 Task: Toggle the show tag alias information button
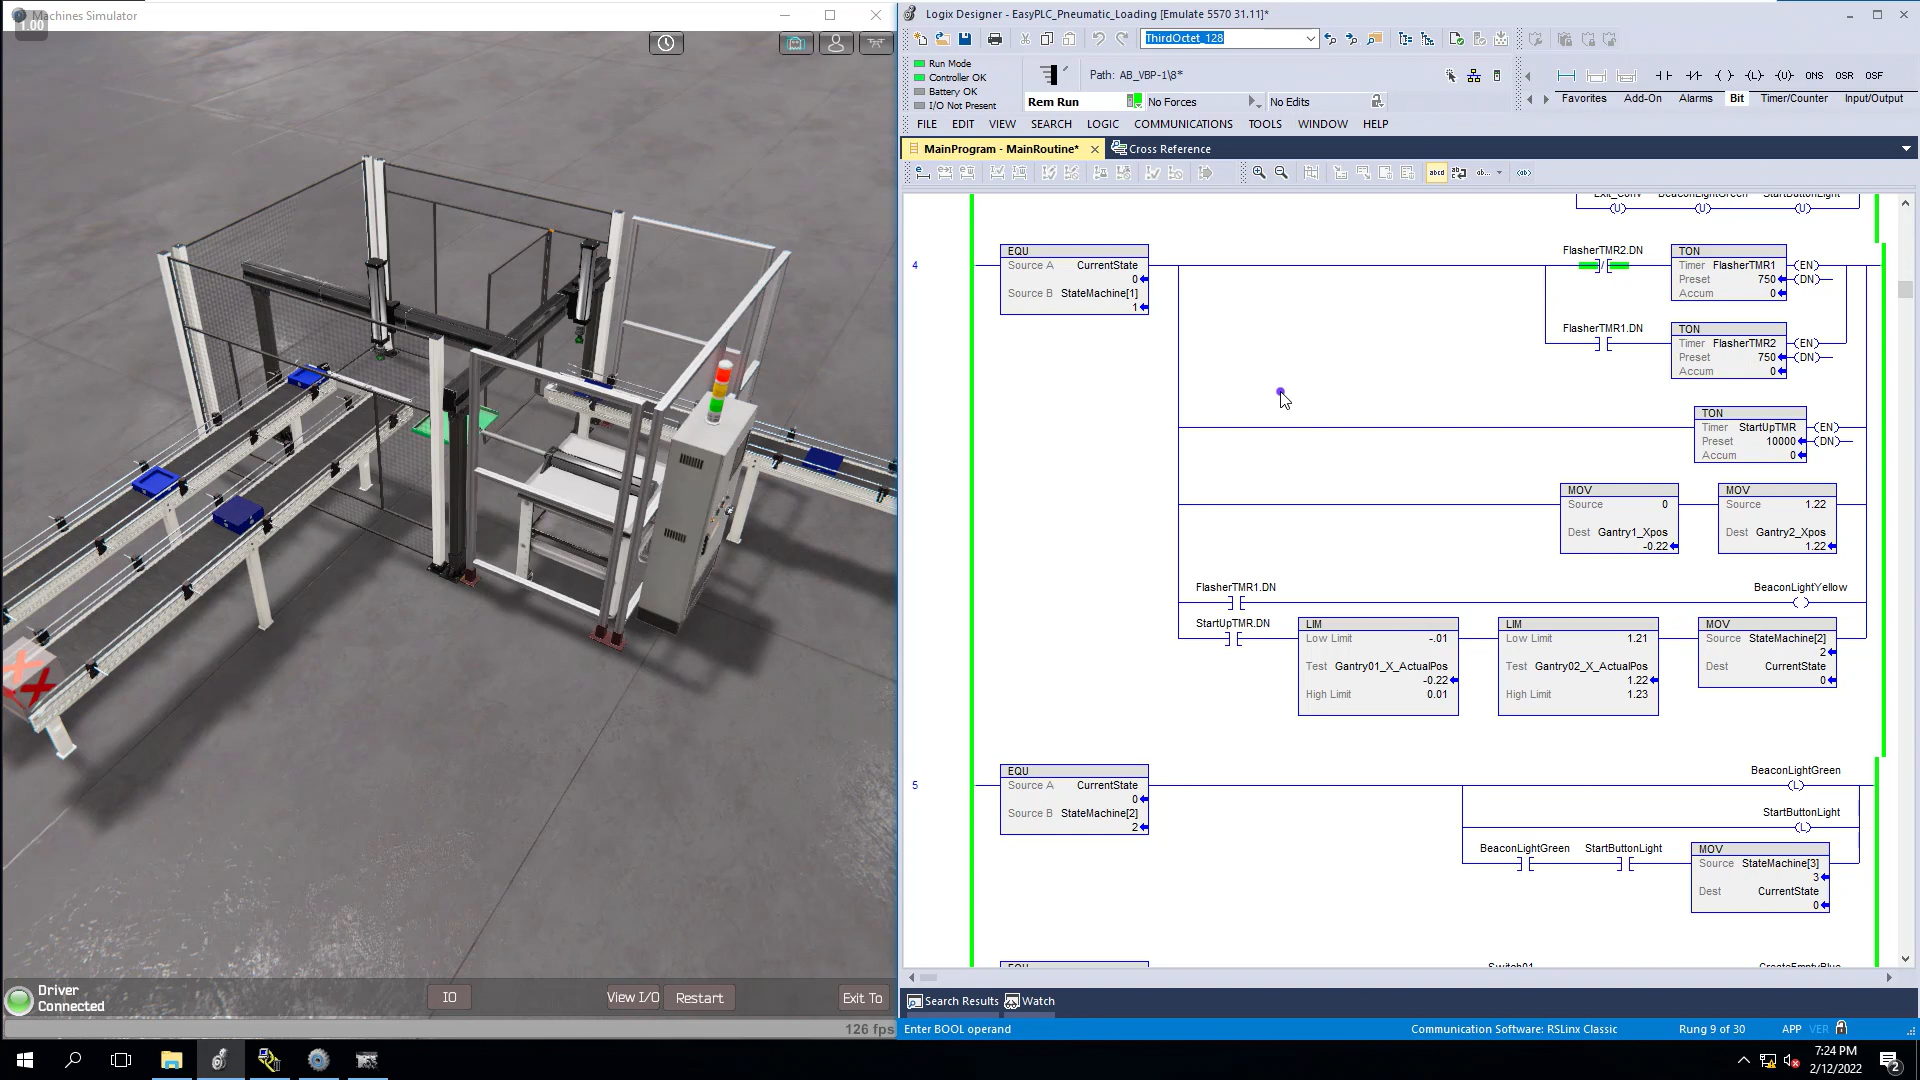[x=1459, y=173]
